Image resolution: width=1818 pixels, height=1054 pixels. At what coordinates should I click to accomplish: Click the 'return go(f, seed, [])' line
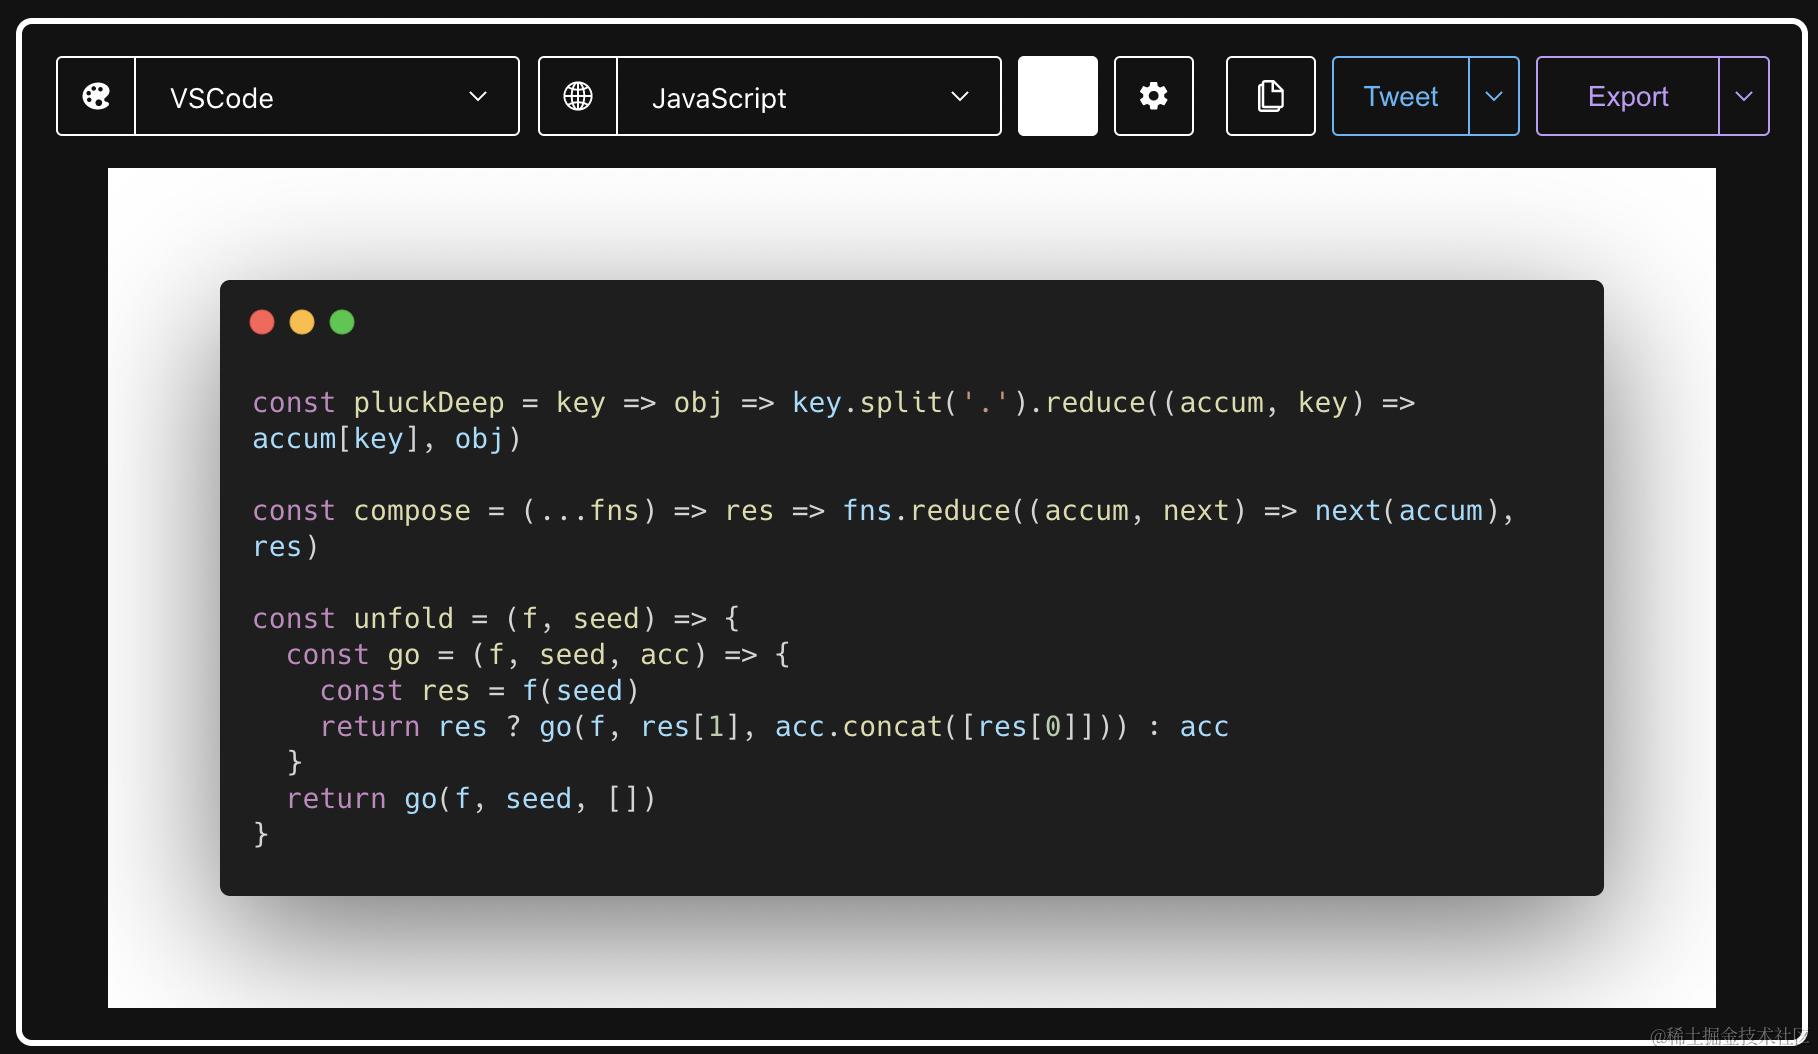(x=471, y=799)
